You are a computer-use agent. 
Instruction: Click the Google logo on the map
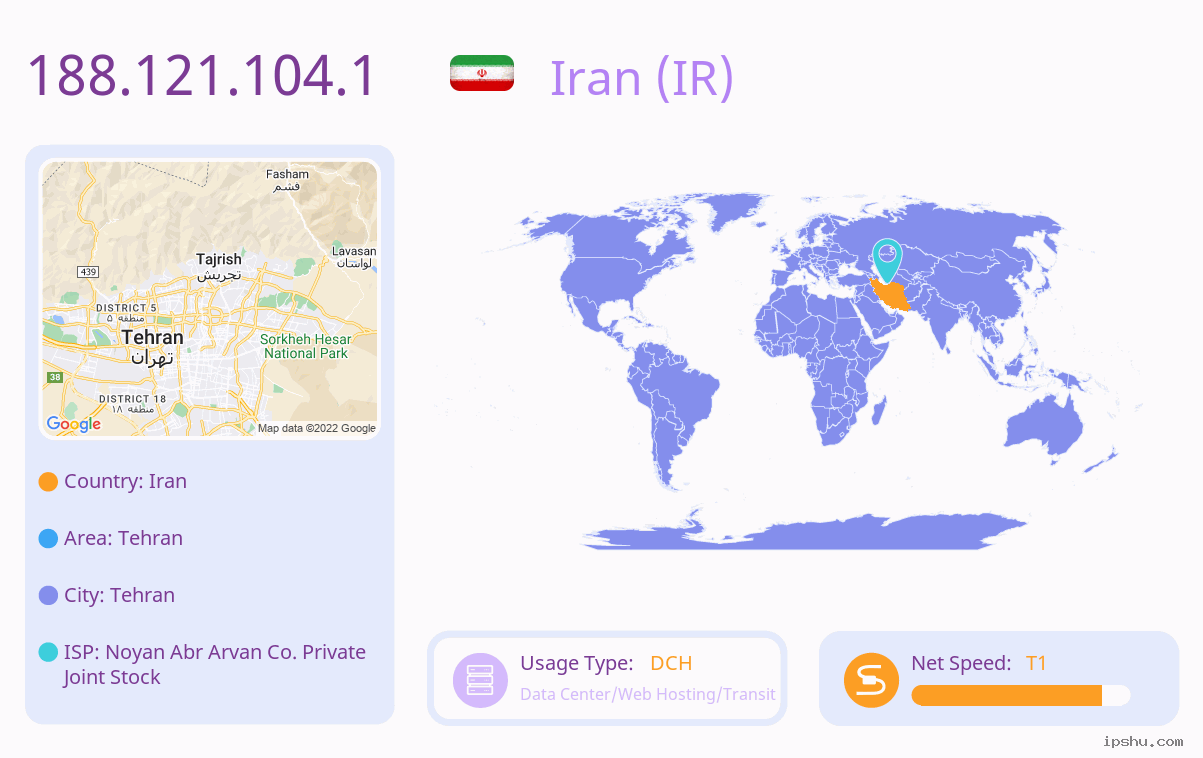(74, 424)
